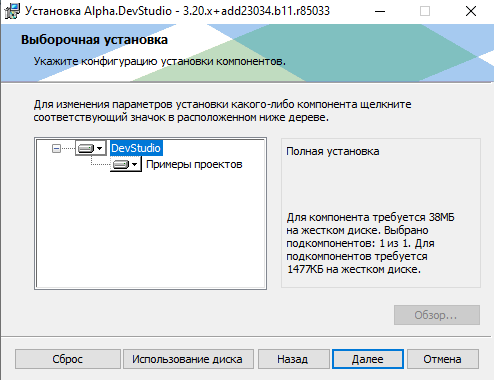Screen dimensions: 494x380
Task: Click the Сброс button
Action: point(68,359)
